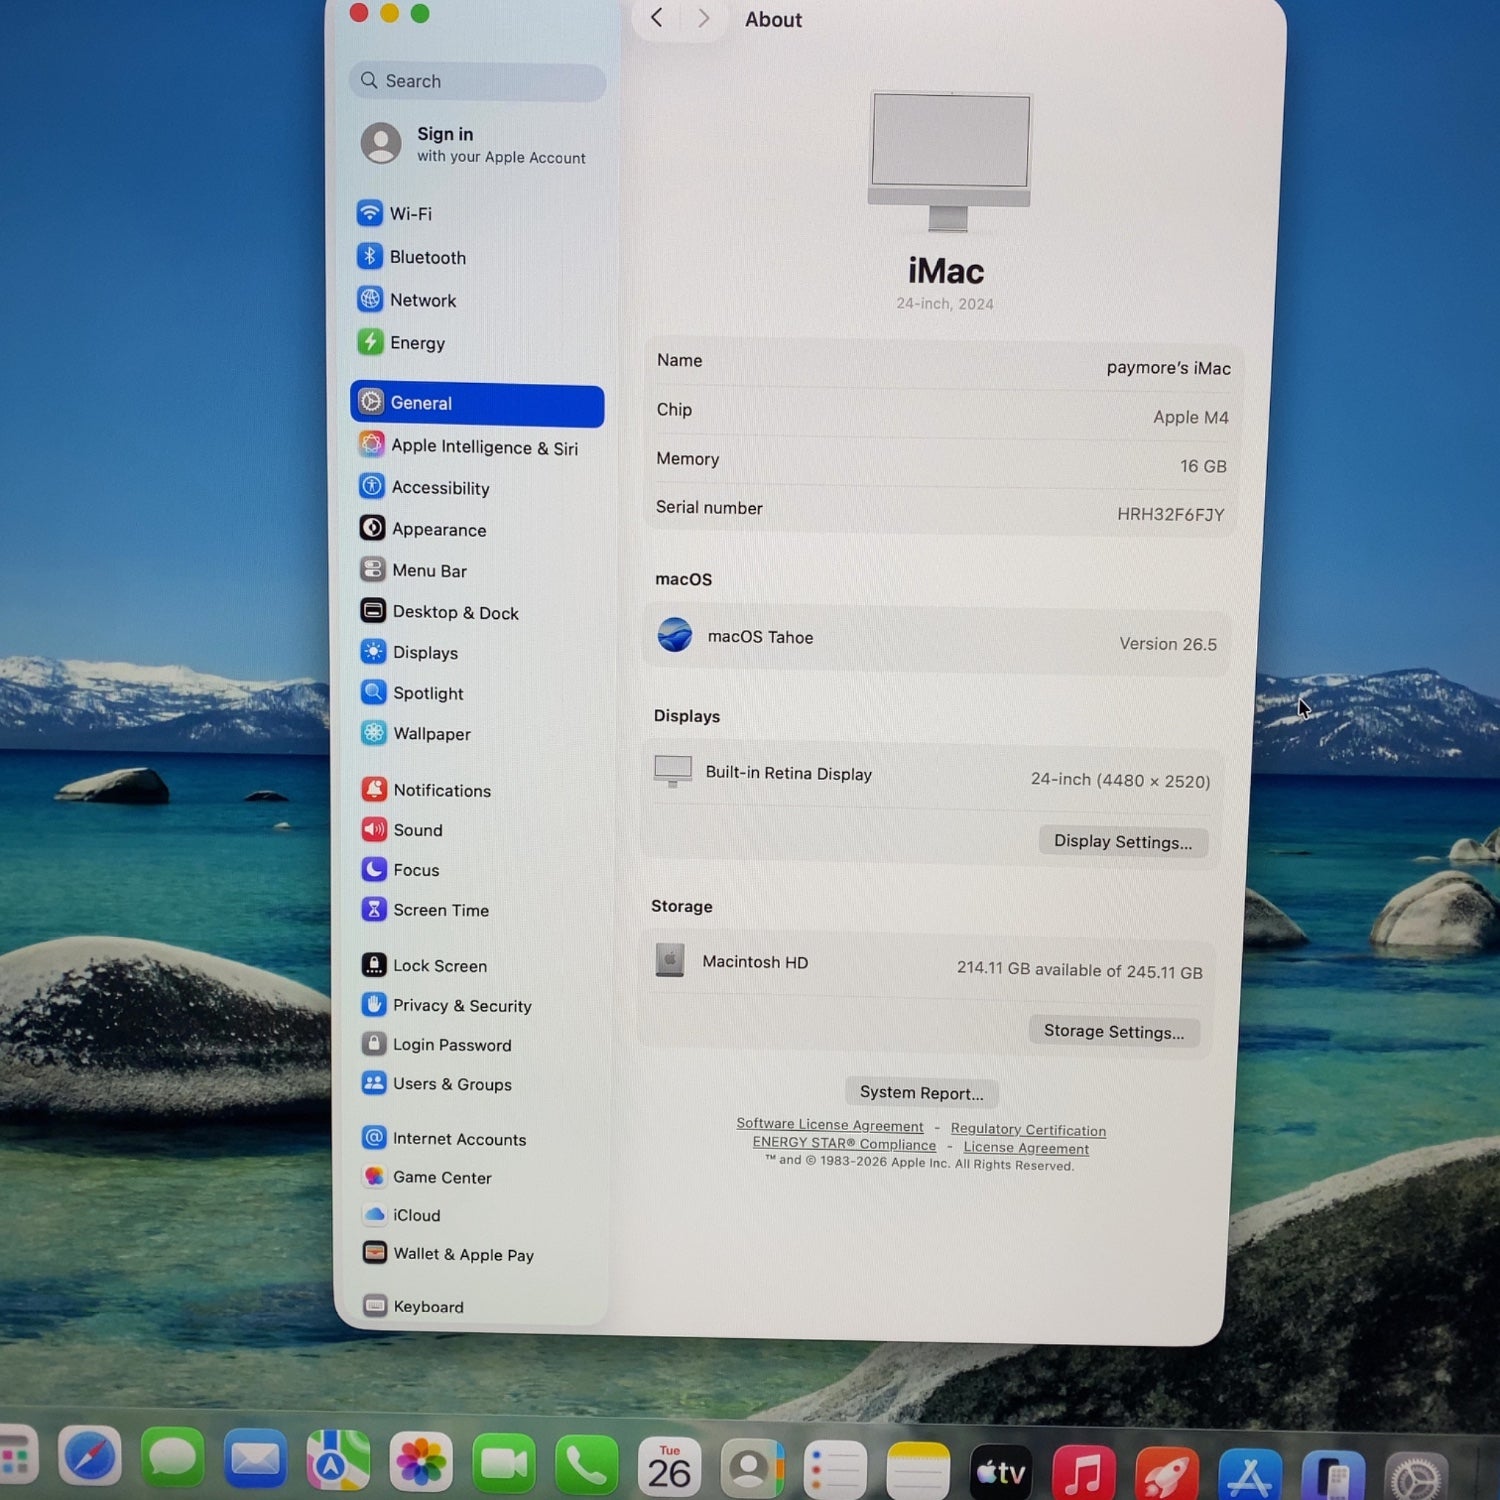This screenshot has height=1500, width=1500.
Task: Open Maps from the Dock
Action: tap(338, 1462)
